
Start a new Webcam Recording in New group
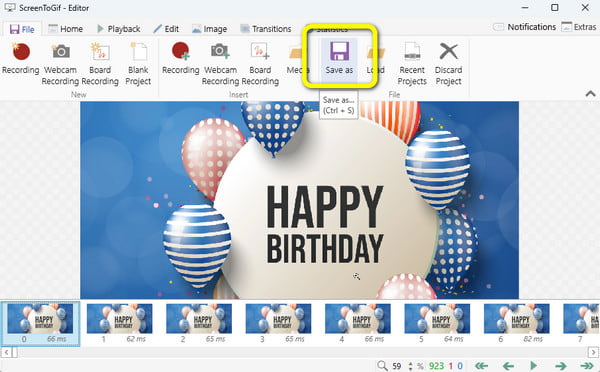pos(60,64)
